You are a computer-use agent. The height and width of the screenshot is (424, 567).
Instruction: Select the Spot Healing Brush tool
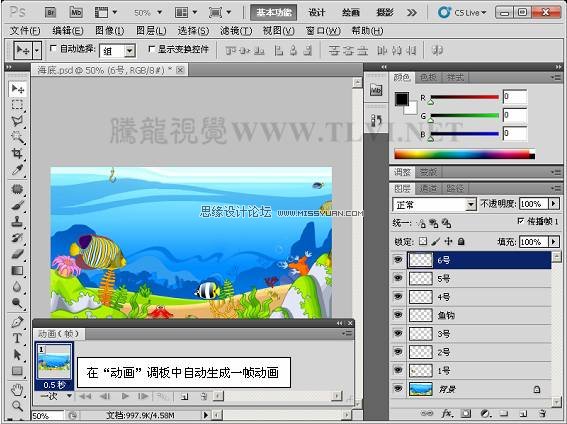[x=17, y=189]
